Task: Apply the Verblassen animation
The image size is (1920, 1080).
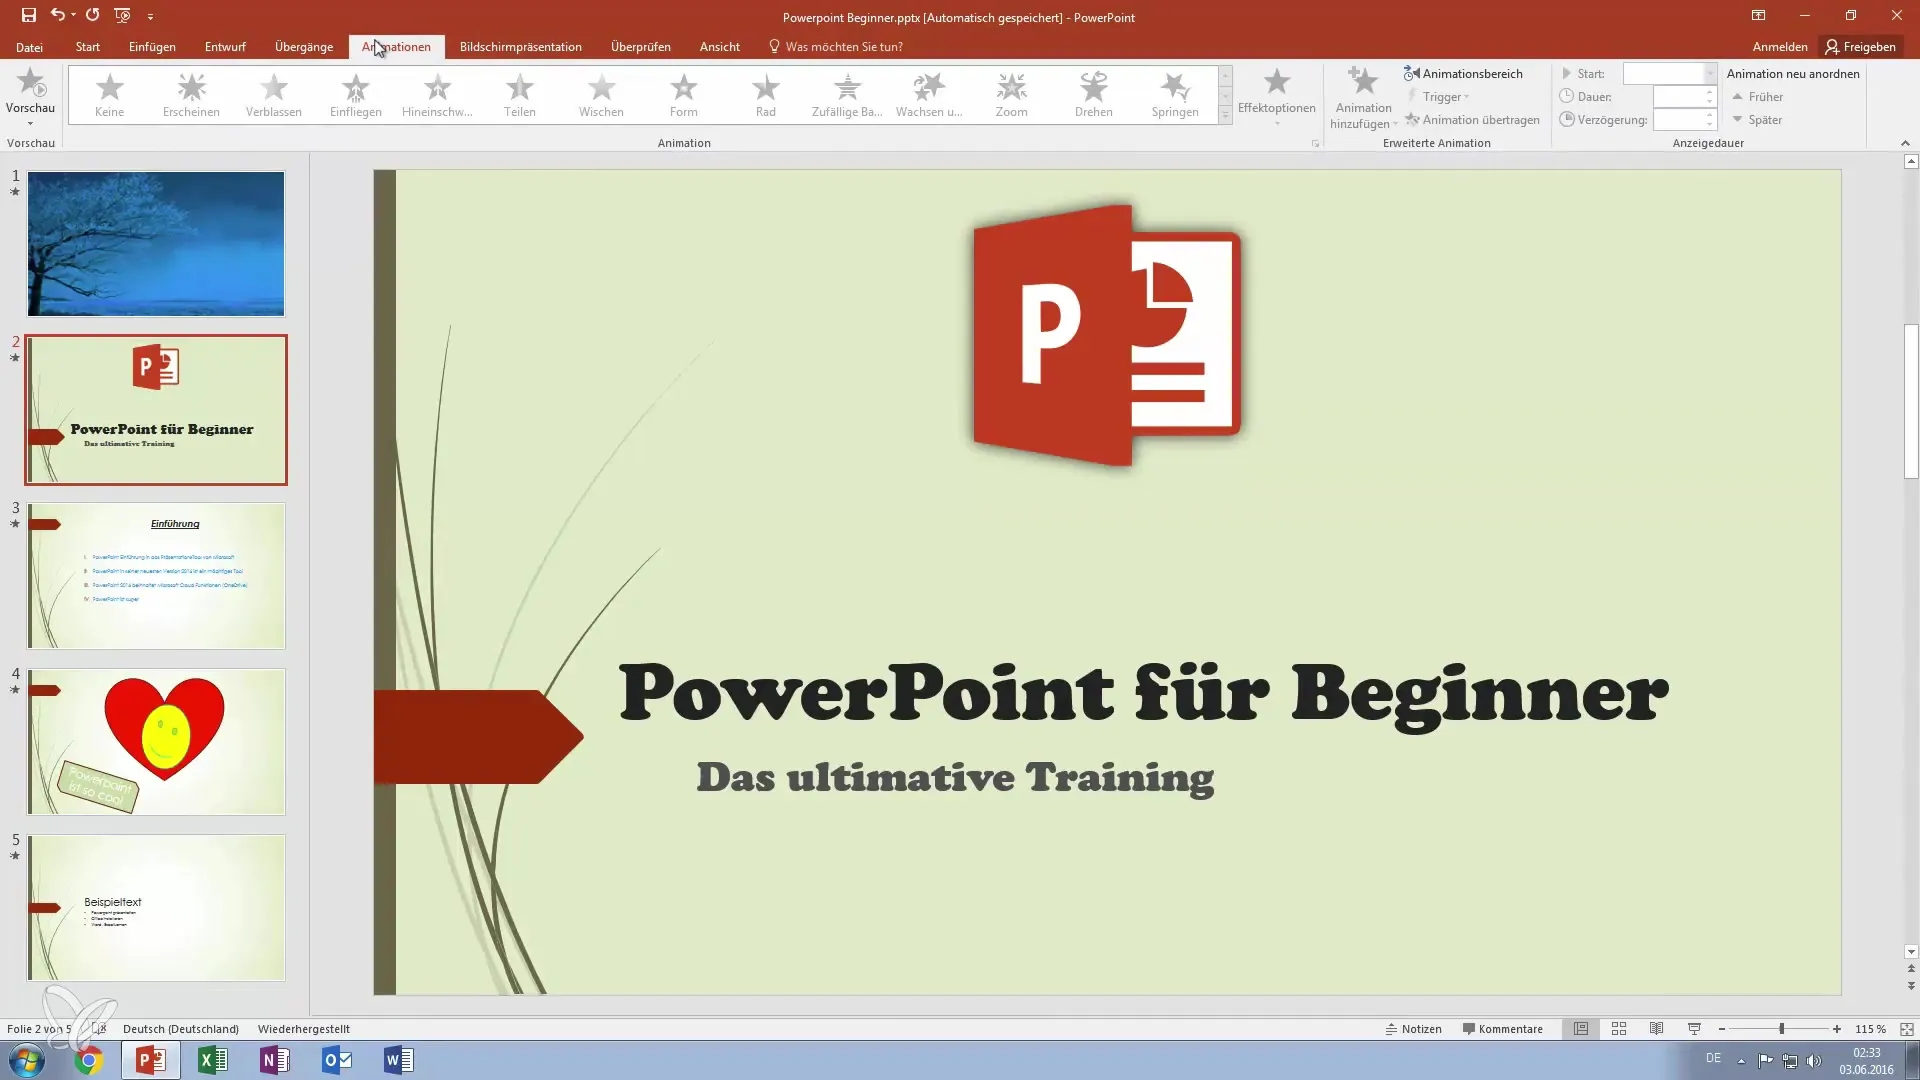Action: pyautogui.click(x=273, y=95)
